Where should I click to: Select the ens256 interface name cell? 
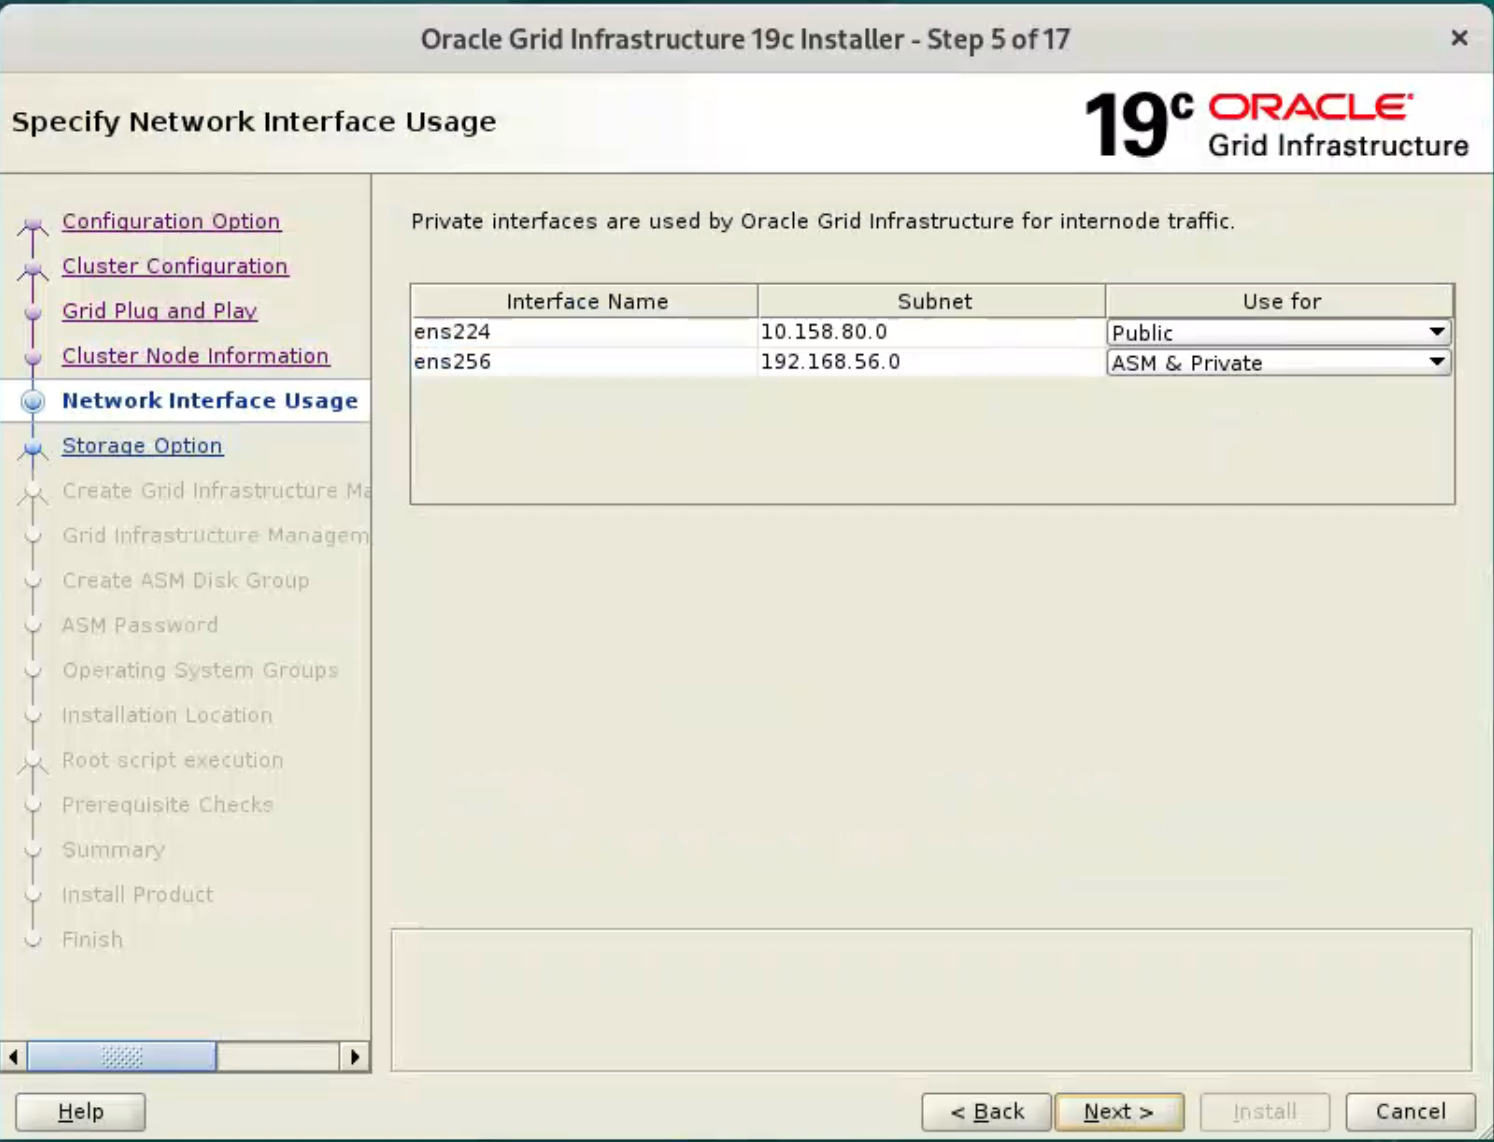584,362
